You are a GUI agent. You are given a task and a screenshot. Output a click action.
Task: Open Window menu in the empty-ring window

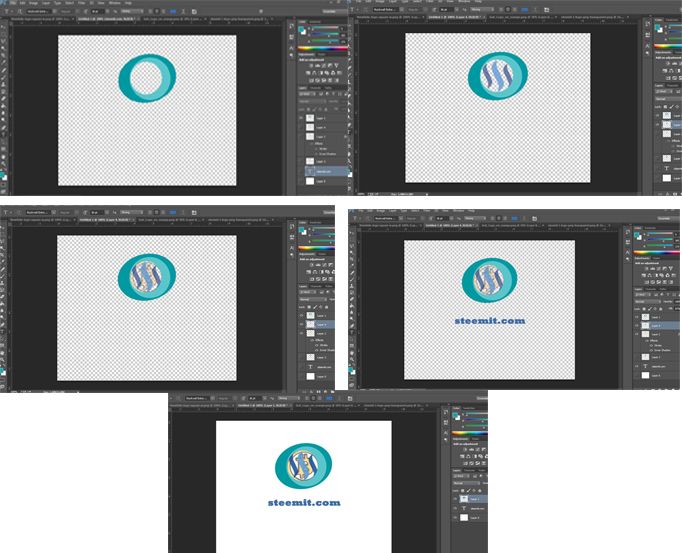click(114, 3)
